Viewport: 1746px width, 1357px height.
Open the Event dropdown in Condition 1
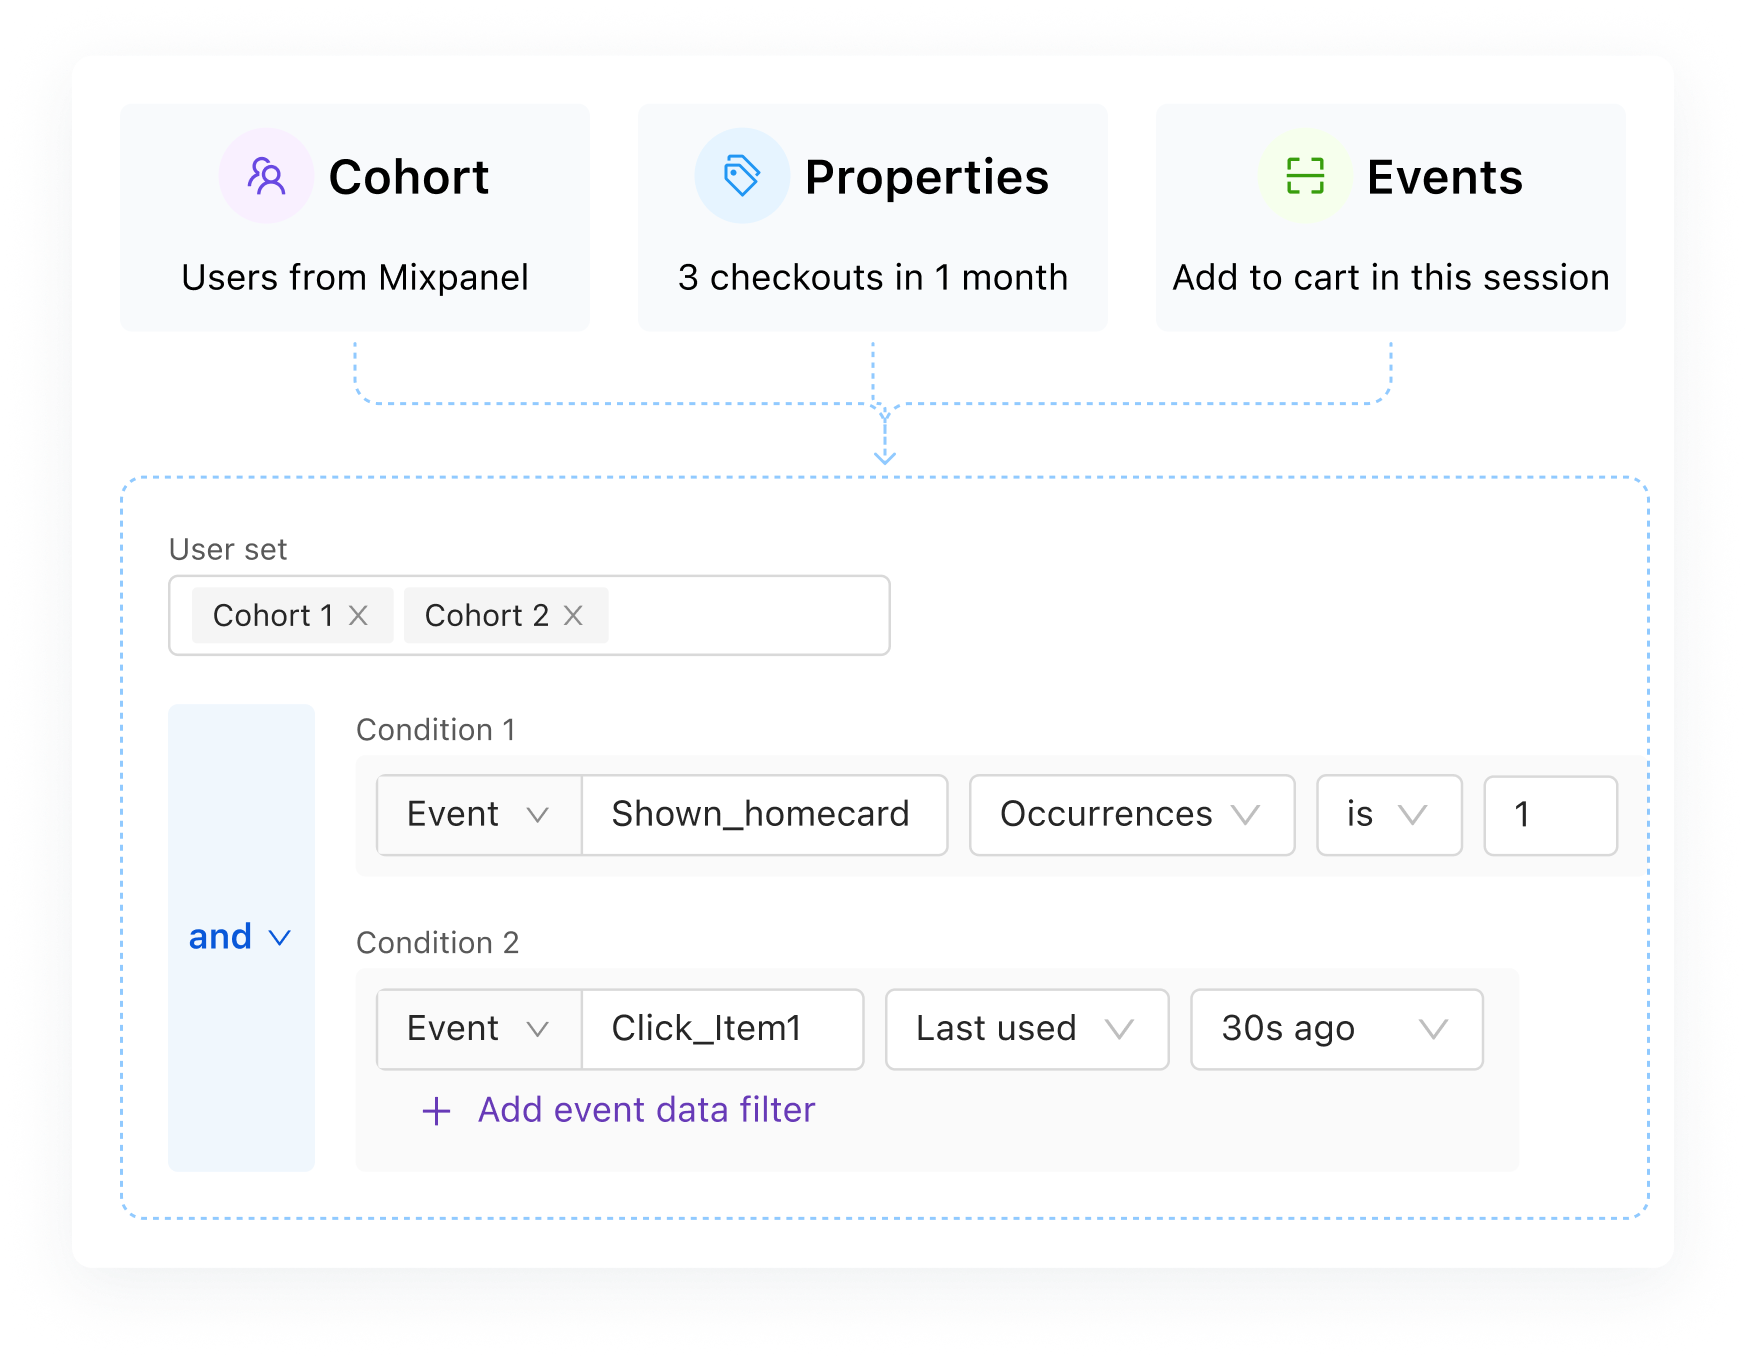[478, 814]
